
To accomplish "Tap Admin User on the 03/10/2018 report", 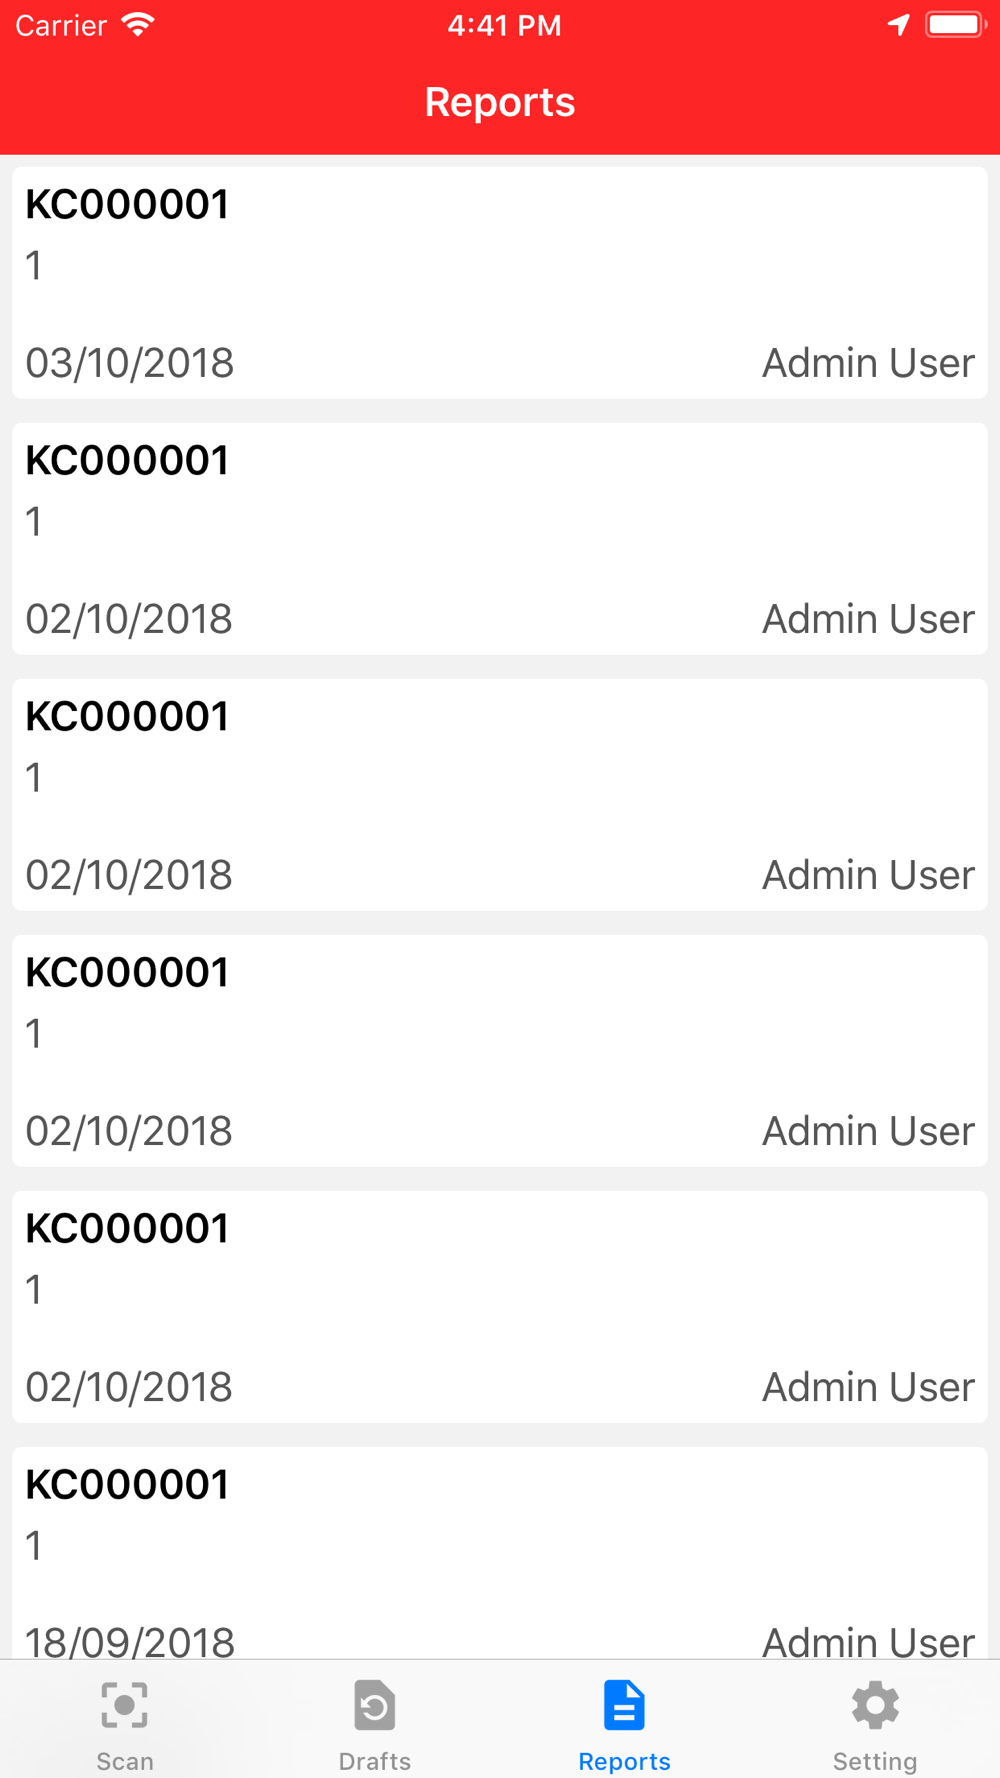I will (868, 363).
